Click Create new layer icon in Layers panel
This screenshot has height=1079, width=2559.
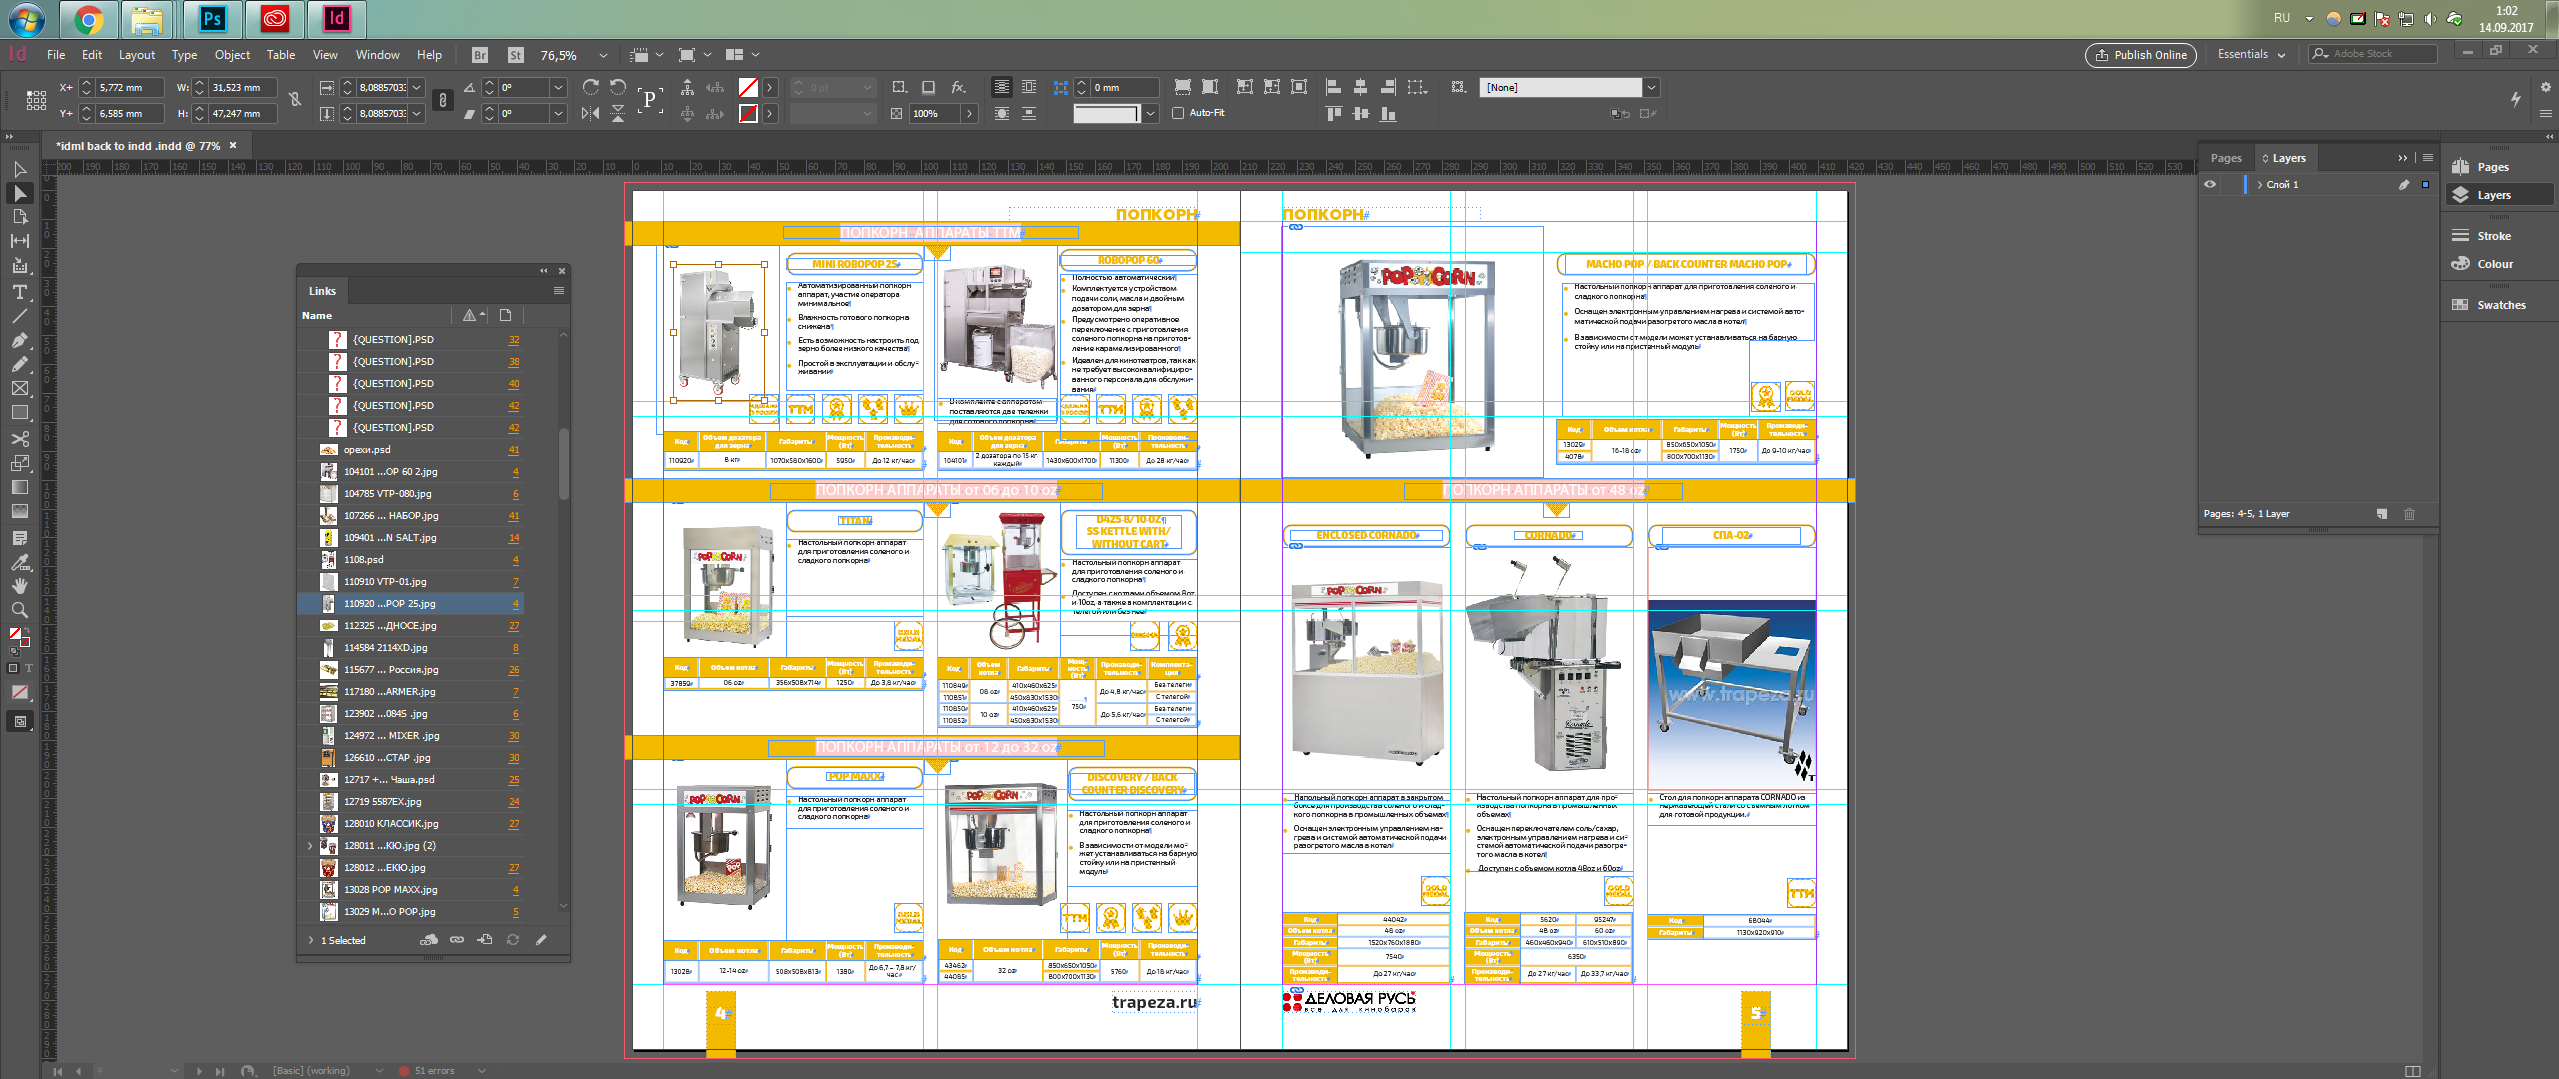point(2382,514)
